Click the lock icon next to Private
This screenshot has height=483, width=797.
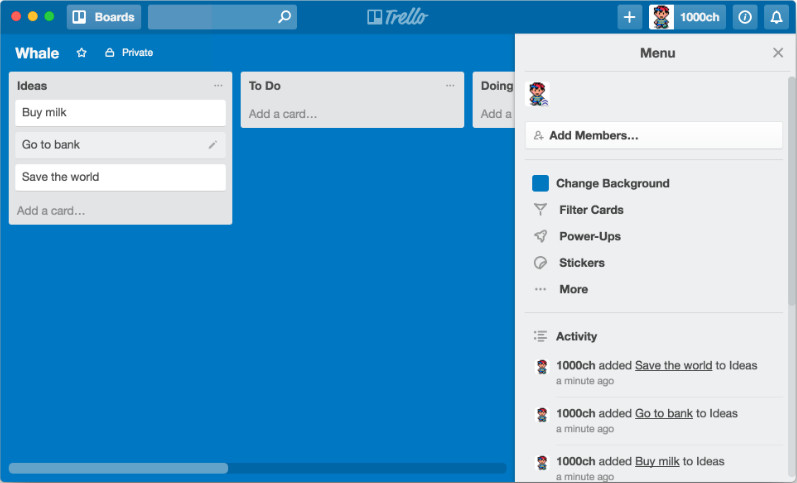(x=109, y=52)
